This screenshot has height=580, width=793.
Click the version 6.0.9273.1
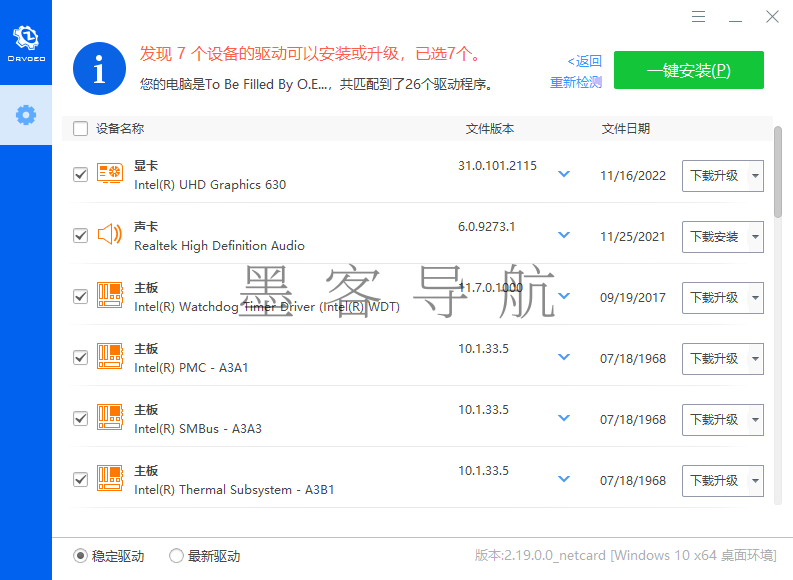tap(486, 227)
